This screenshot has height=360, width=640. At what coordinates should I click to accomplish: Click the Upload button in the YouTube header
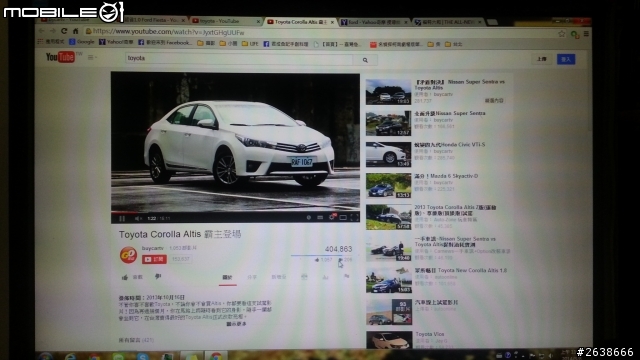tap(542, 59)
